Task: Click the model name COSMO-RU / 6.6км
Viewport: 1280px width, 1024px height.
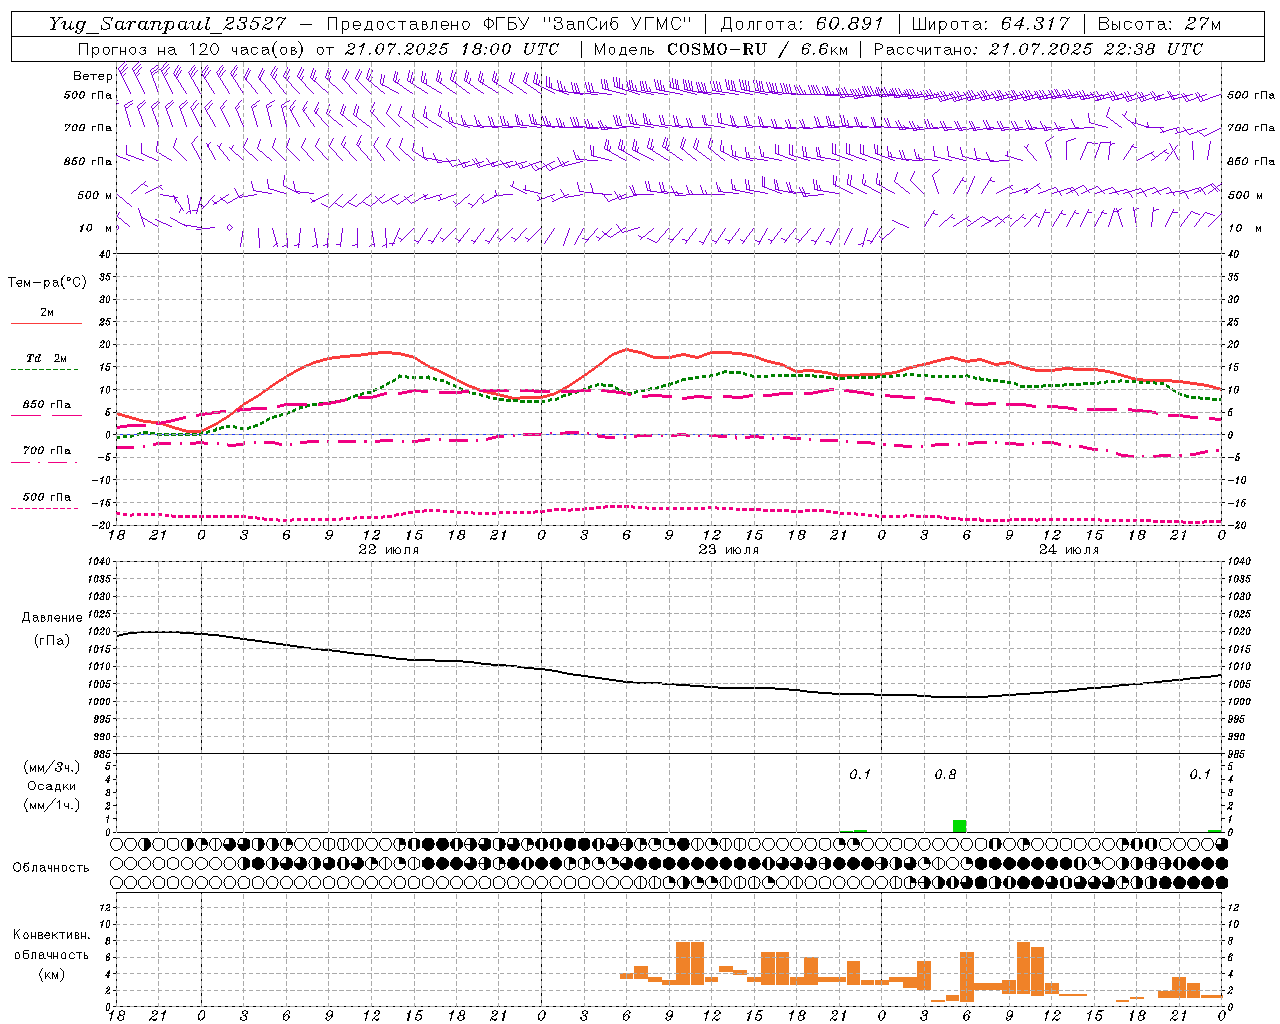Action: tap(757, 49)
